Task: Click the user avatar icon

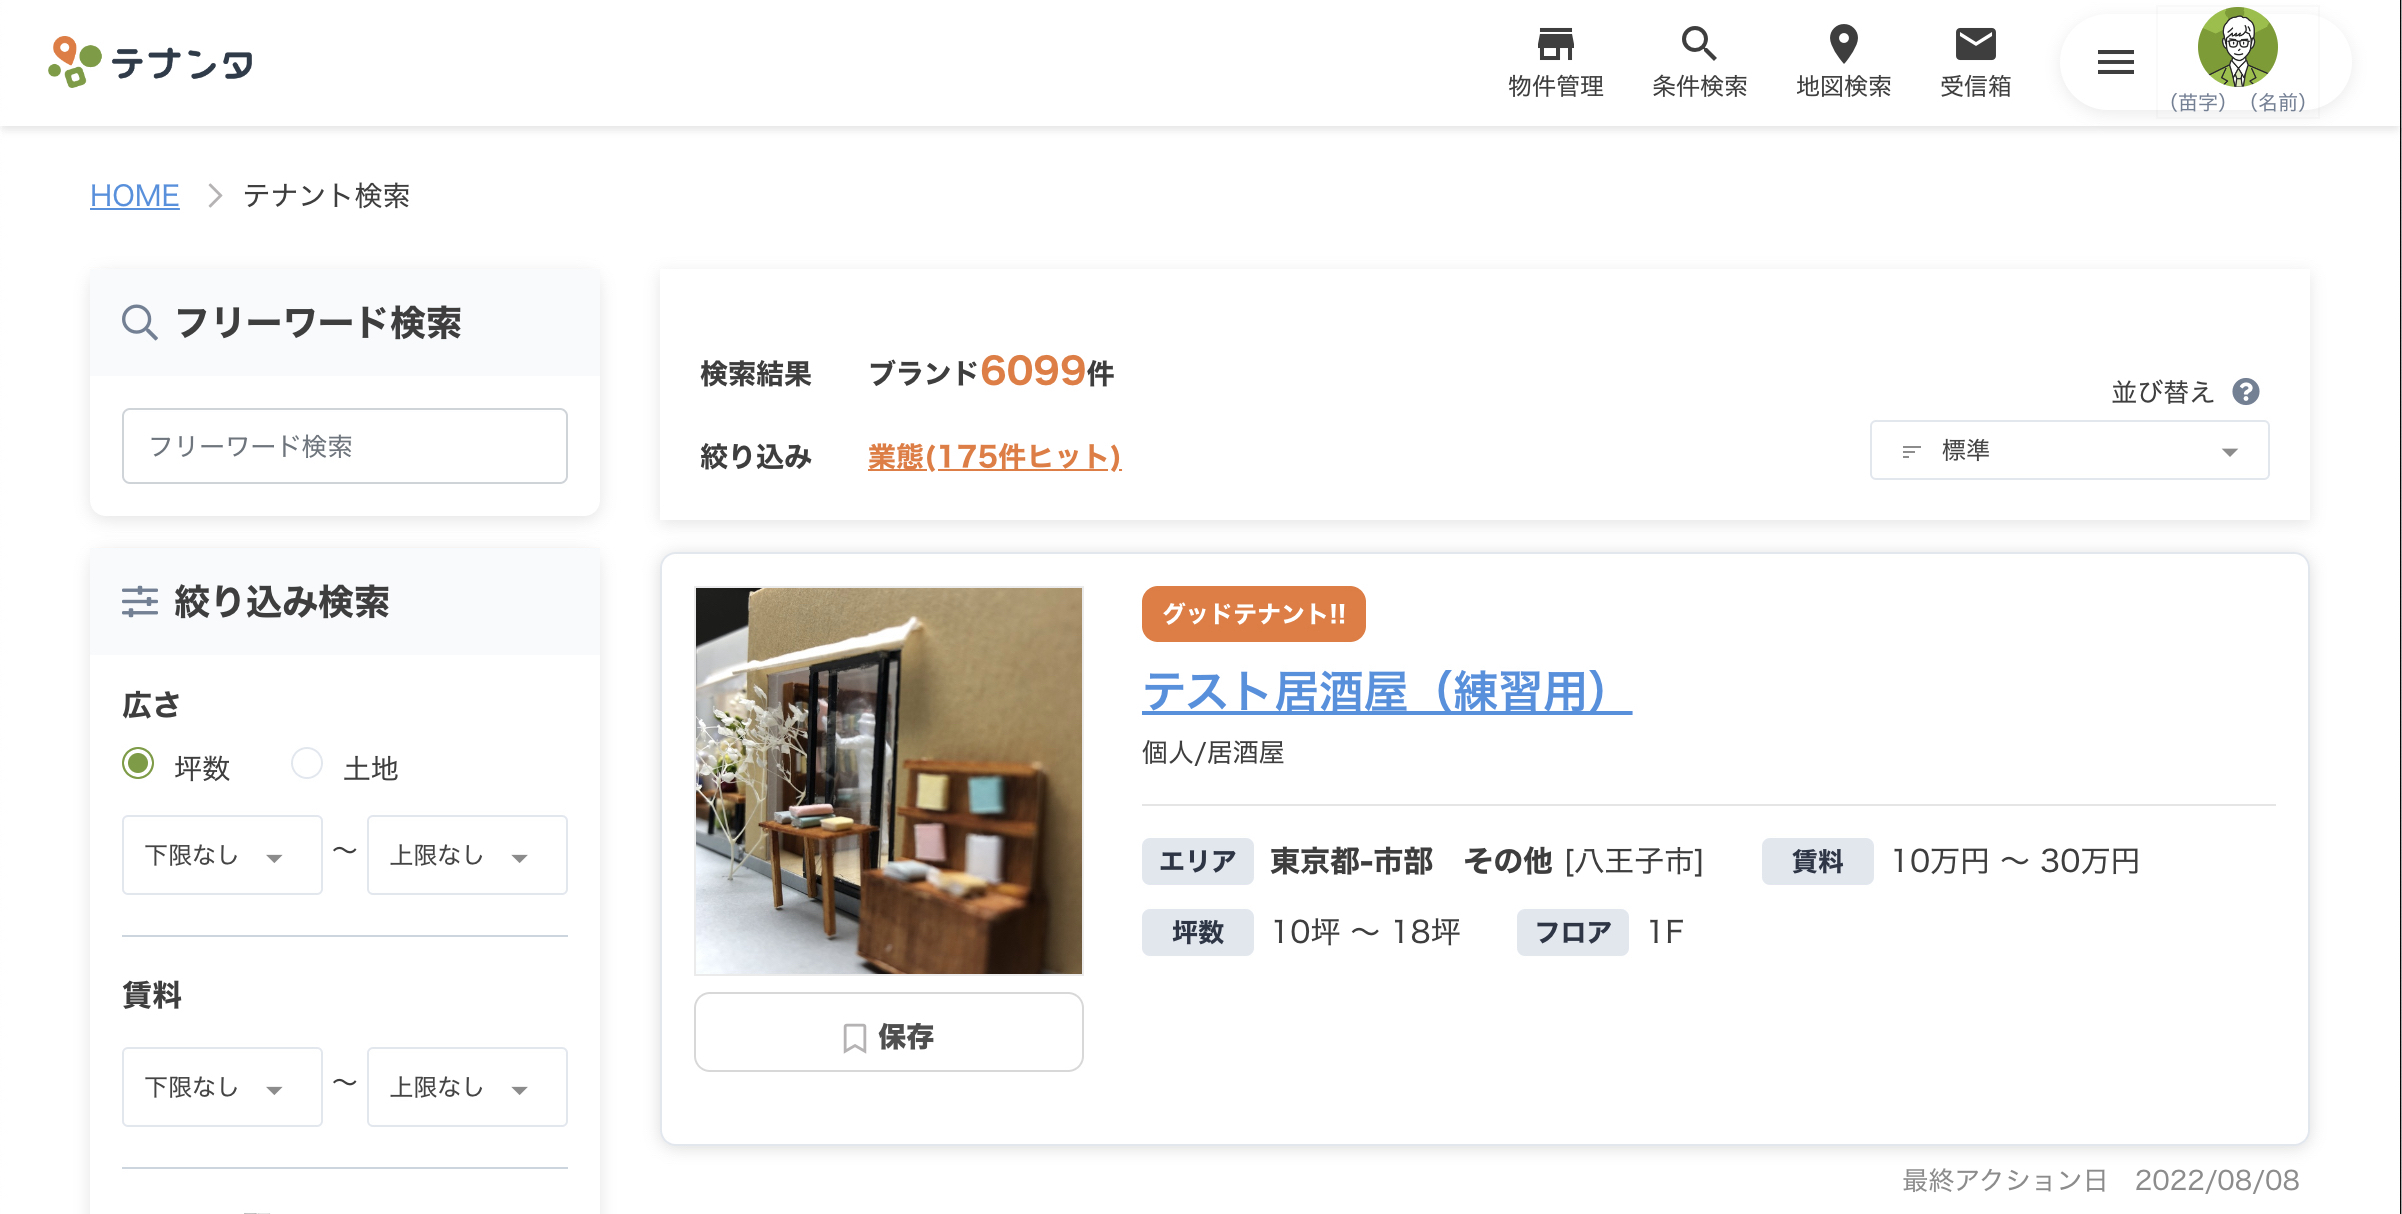Action: 2237,47
